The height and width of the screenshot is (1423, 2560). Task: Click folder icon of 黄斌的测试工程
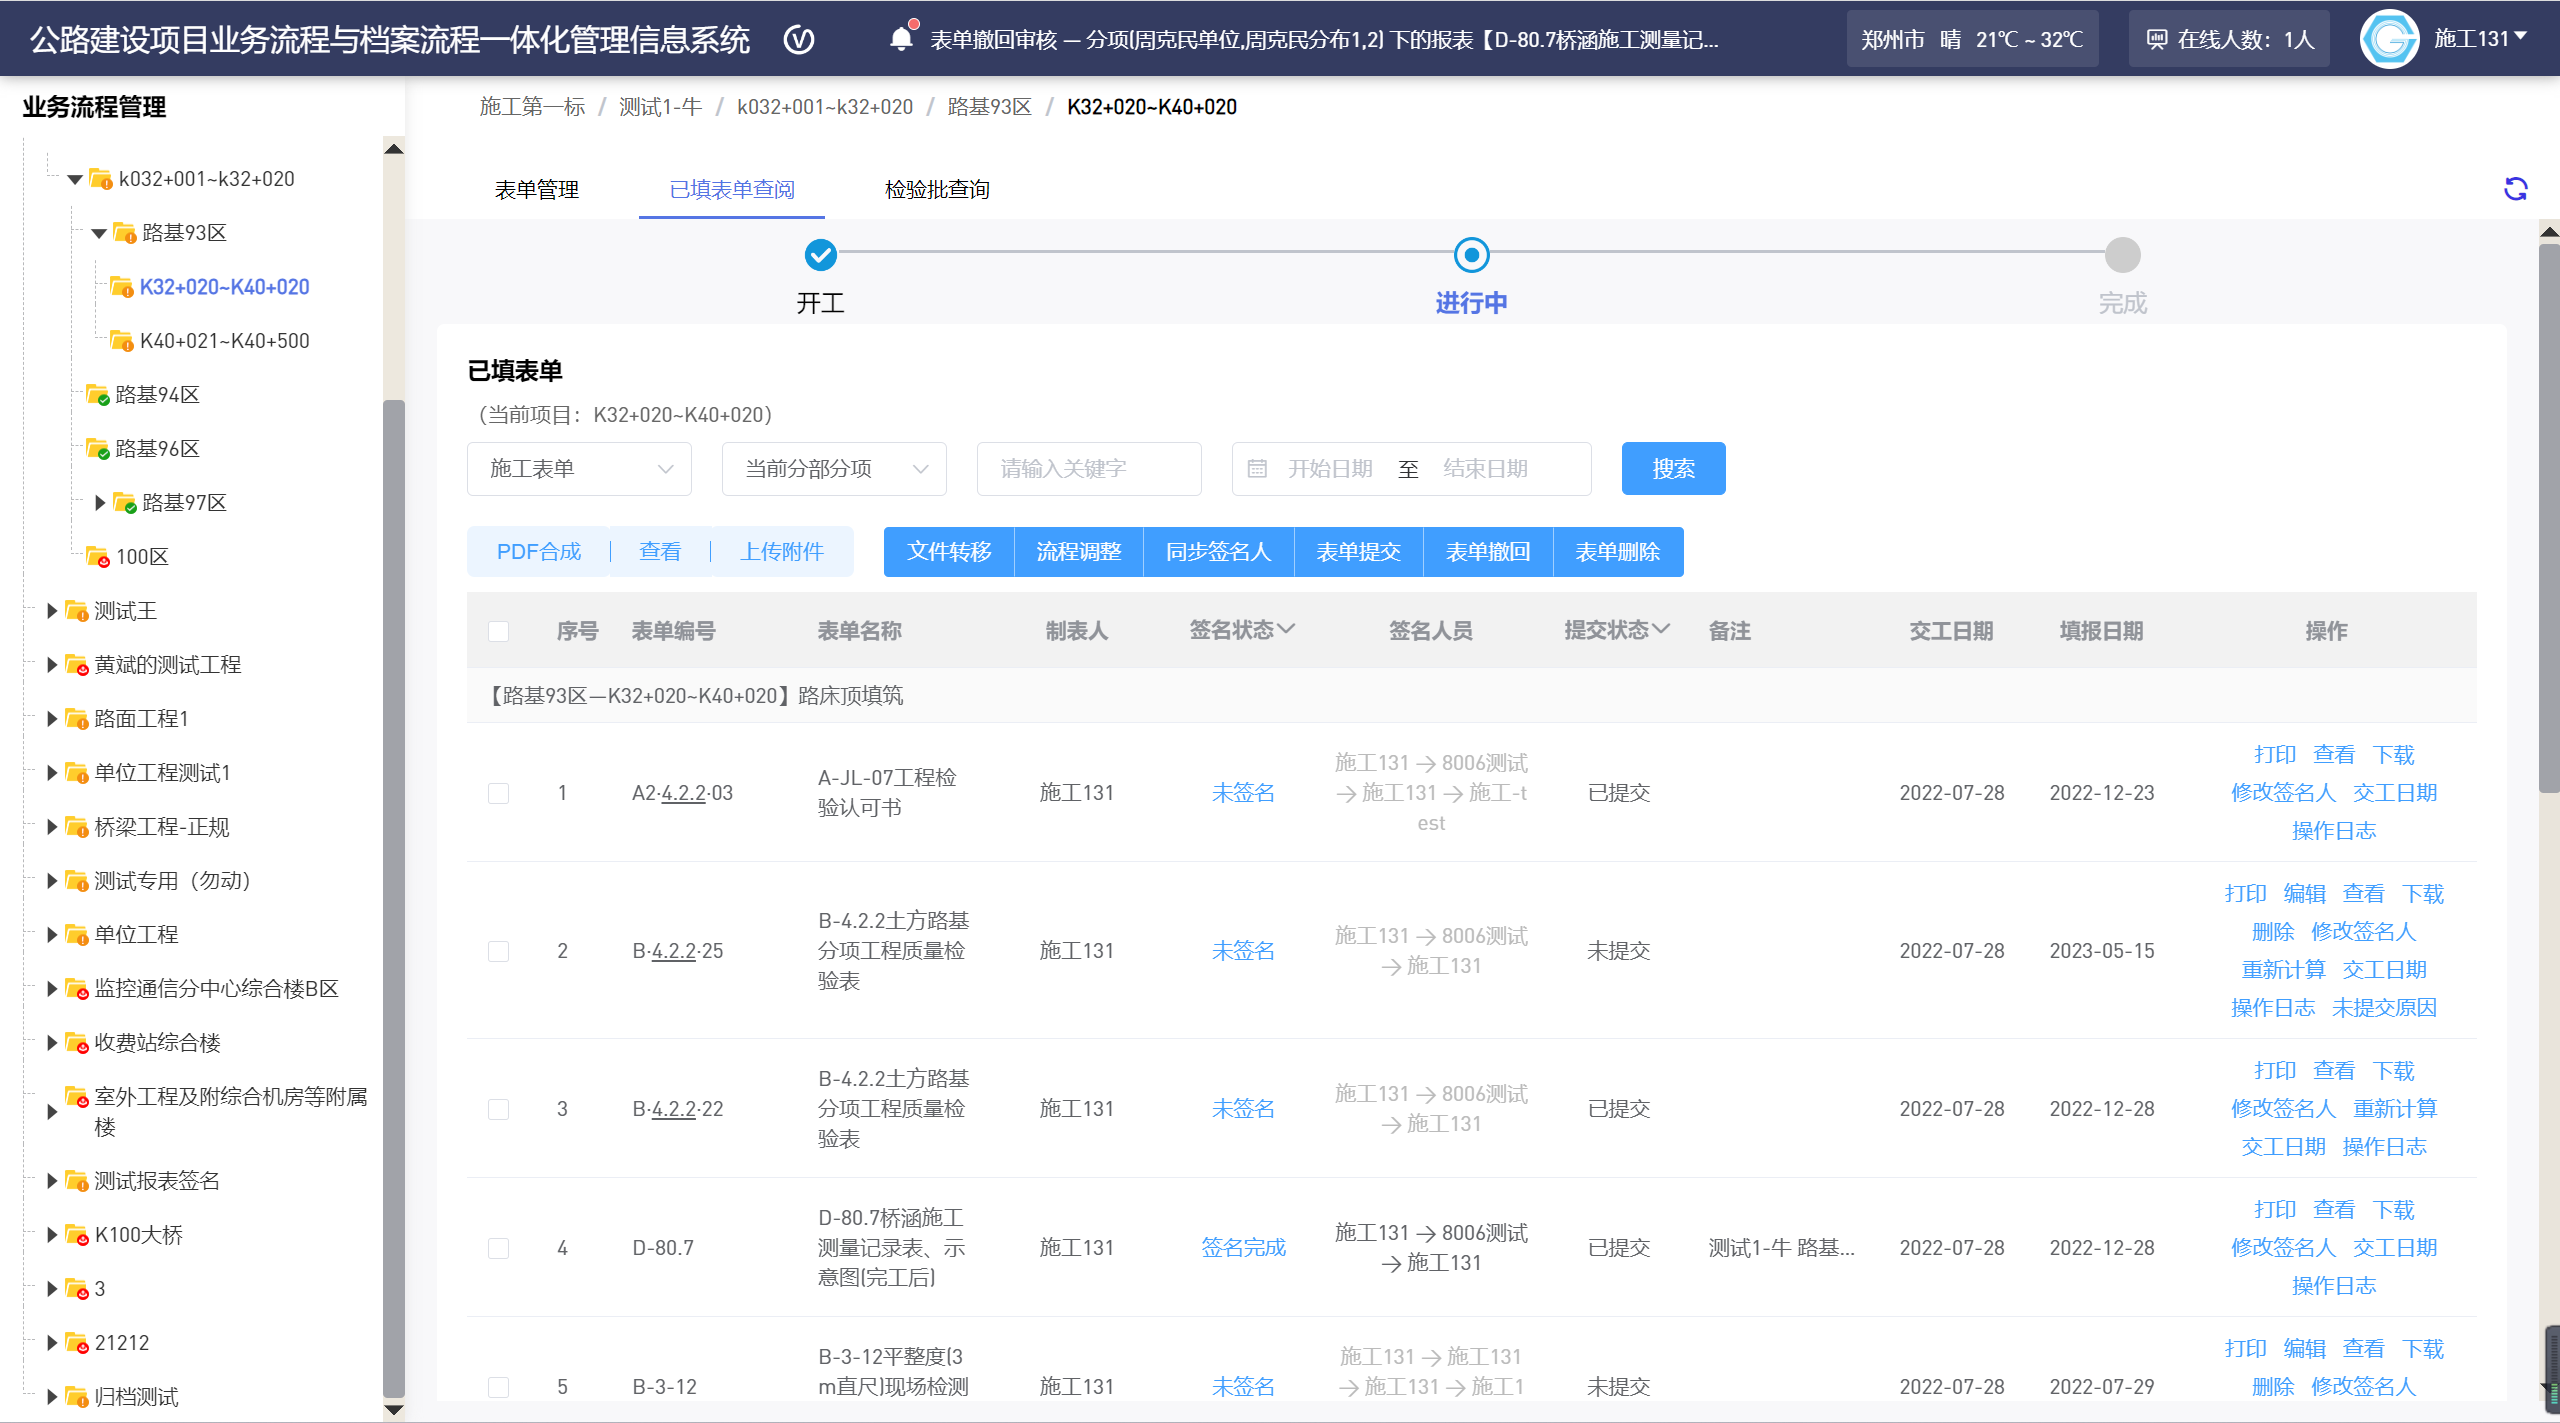(x=77, y=664)
